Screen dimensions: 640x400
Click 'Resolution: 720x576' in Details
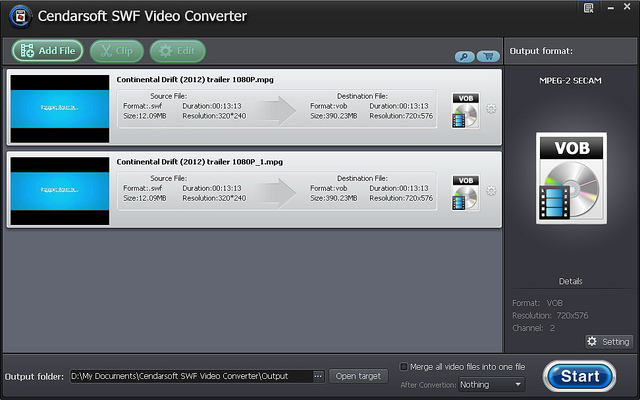(x=550, y=316)
